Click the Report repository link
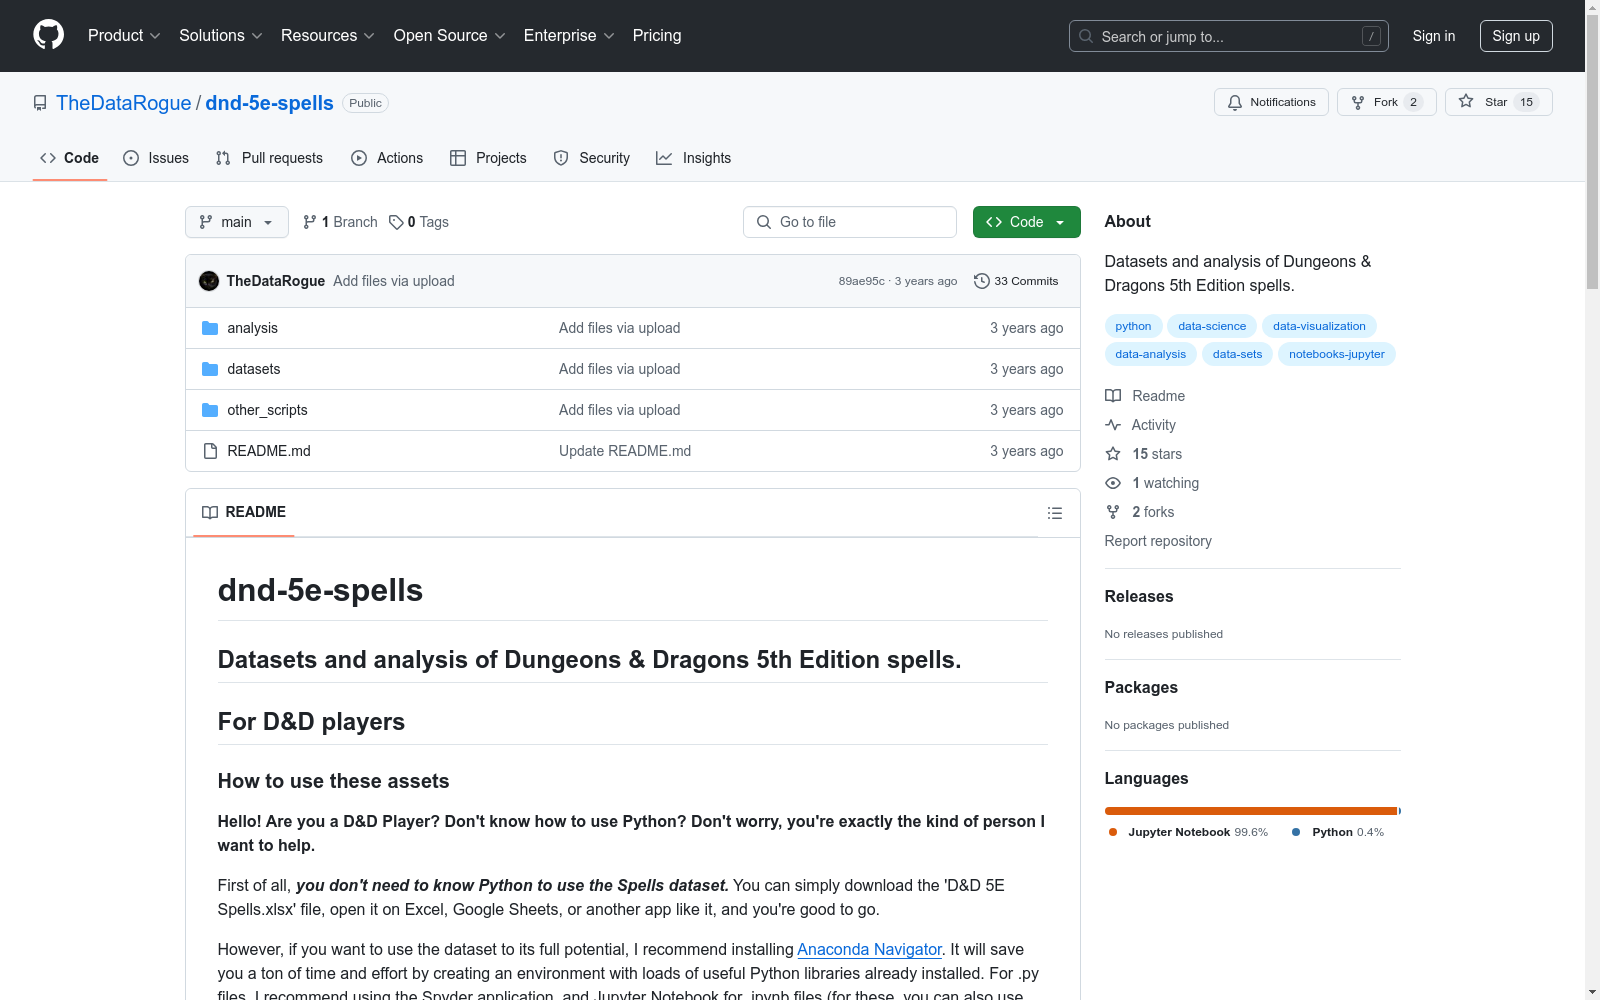Screen dimensions: 1600x1000 point(1158,541)
